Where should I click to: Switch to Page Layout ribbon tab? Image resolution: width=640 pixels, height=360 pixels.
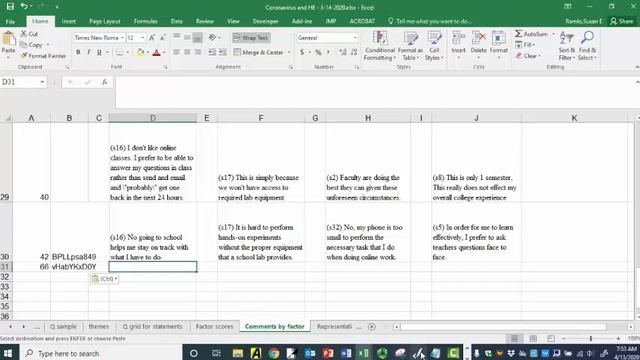pyautogui.click(x=104, y=21)
